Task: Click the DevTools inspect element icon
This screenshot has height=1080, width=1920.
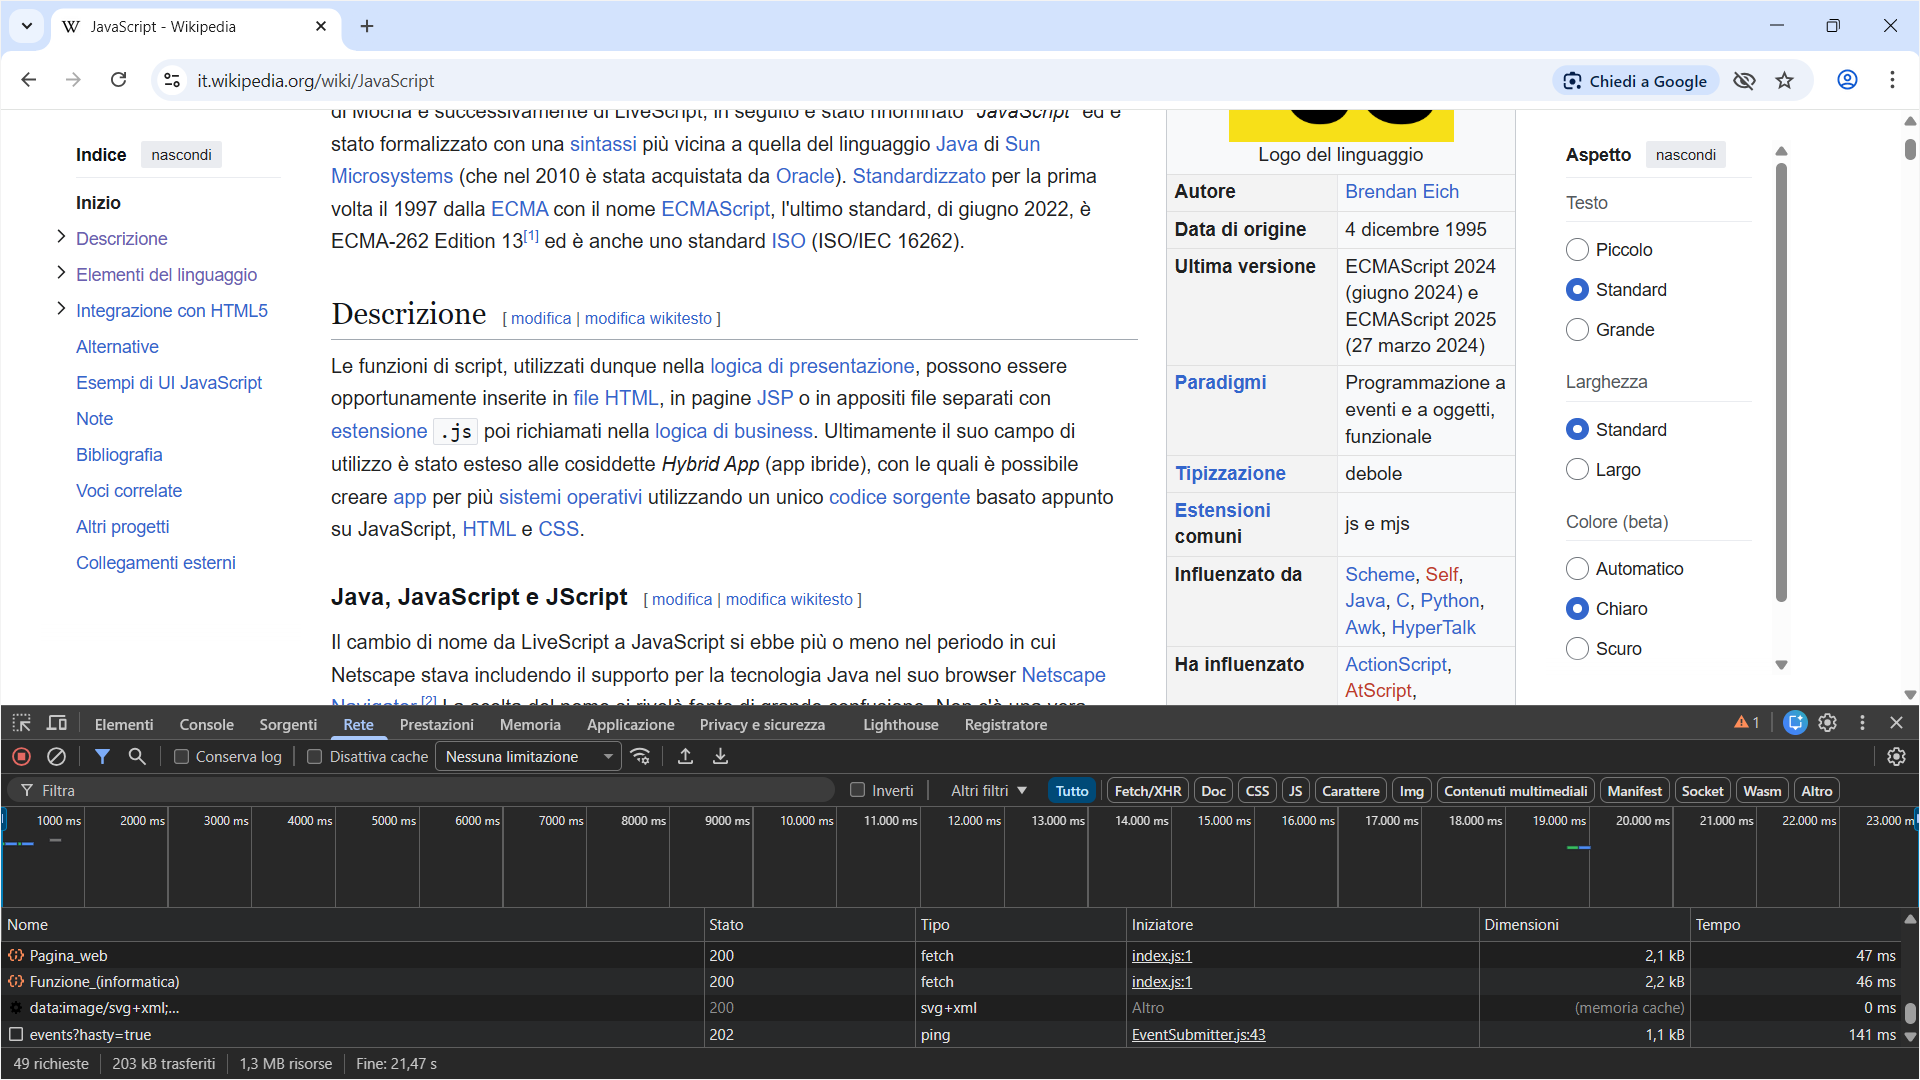Action: tap(22, 723)
